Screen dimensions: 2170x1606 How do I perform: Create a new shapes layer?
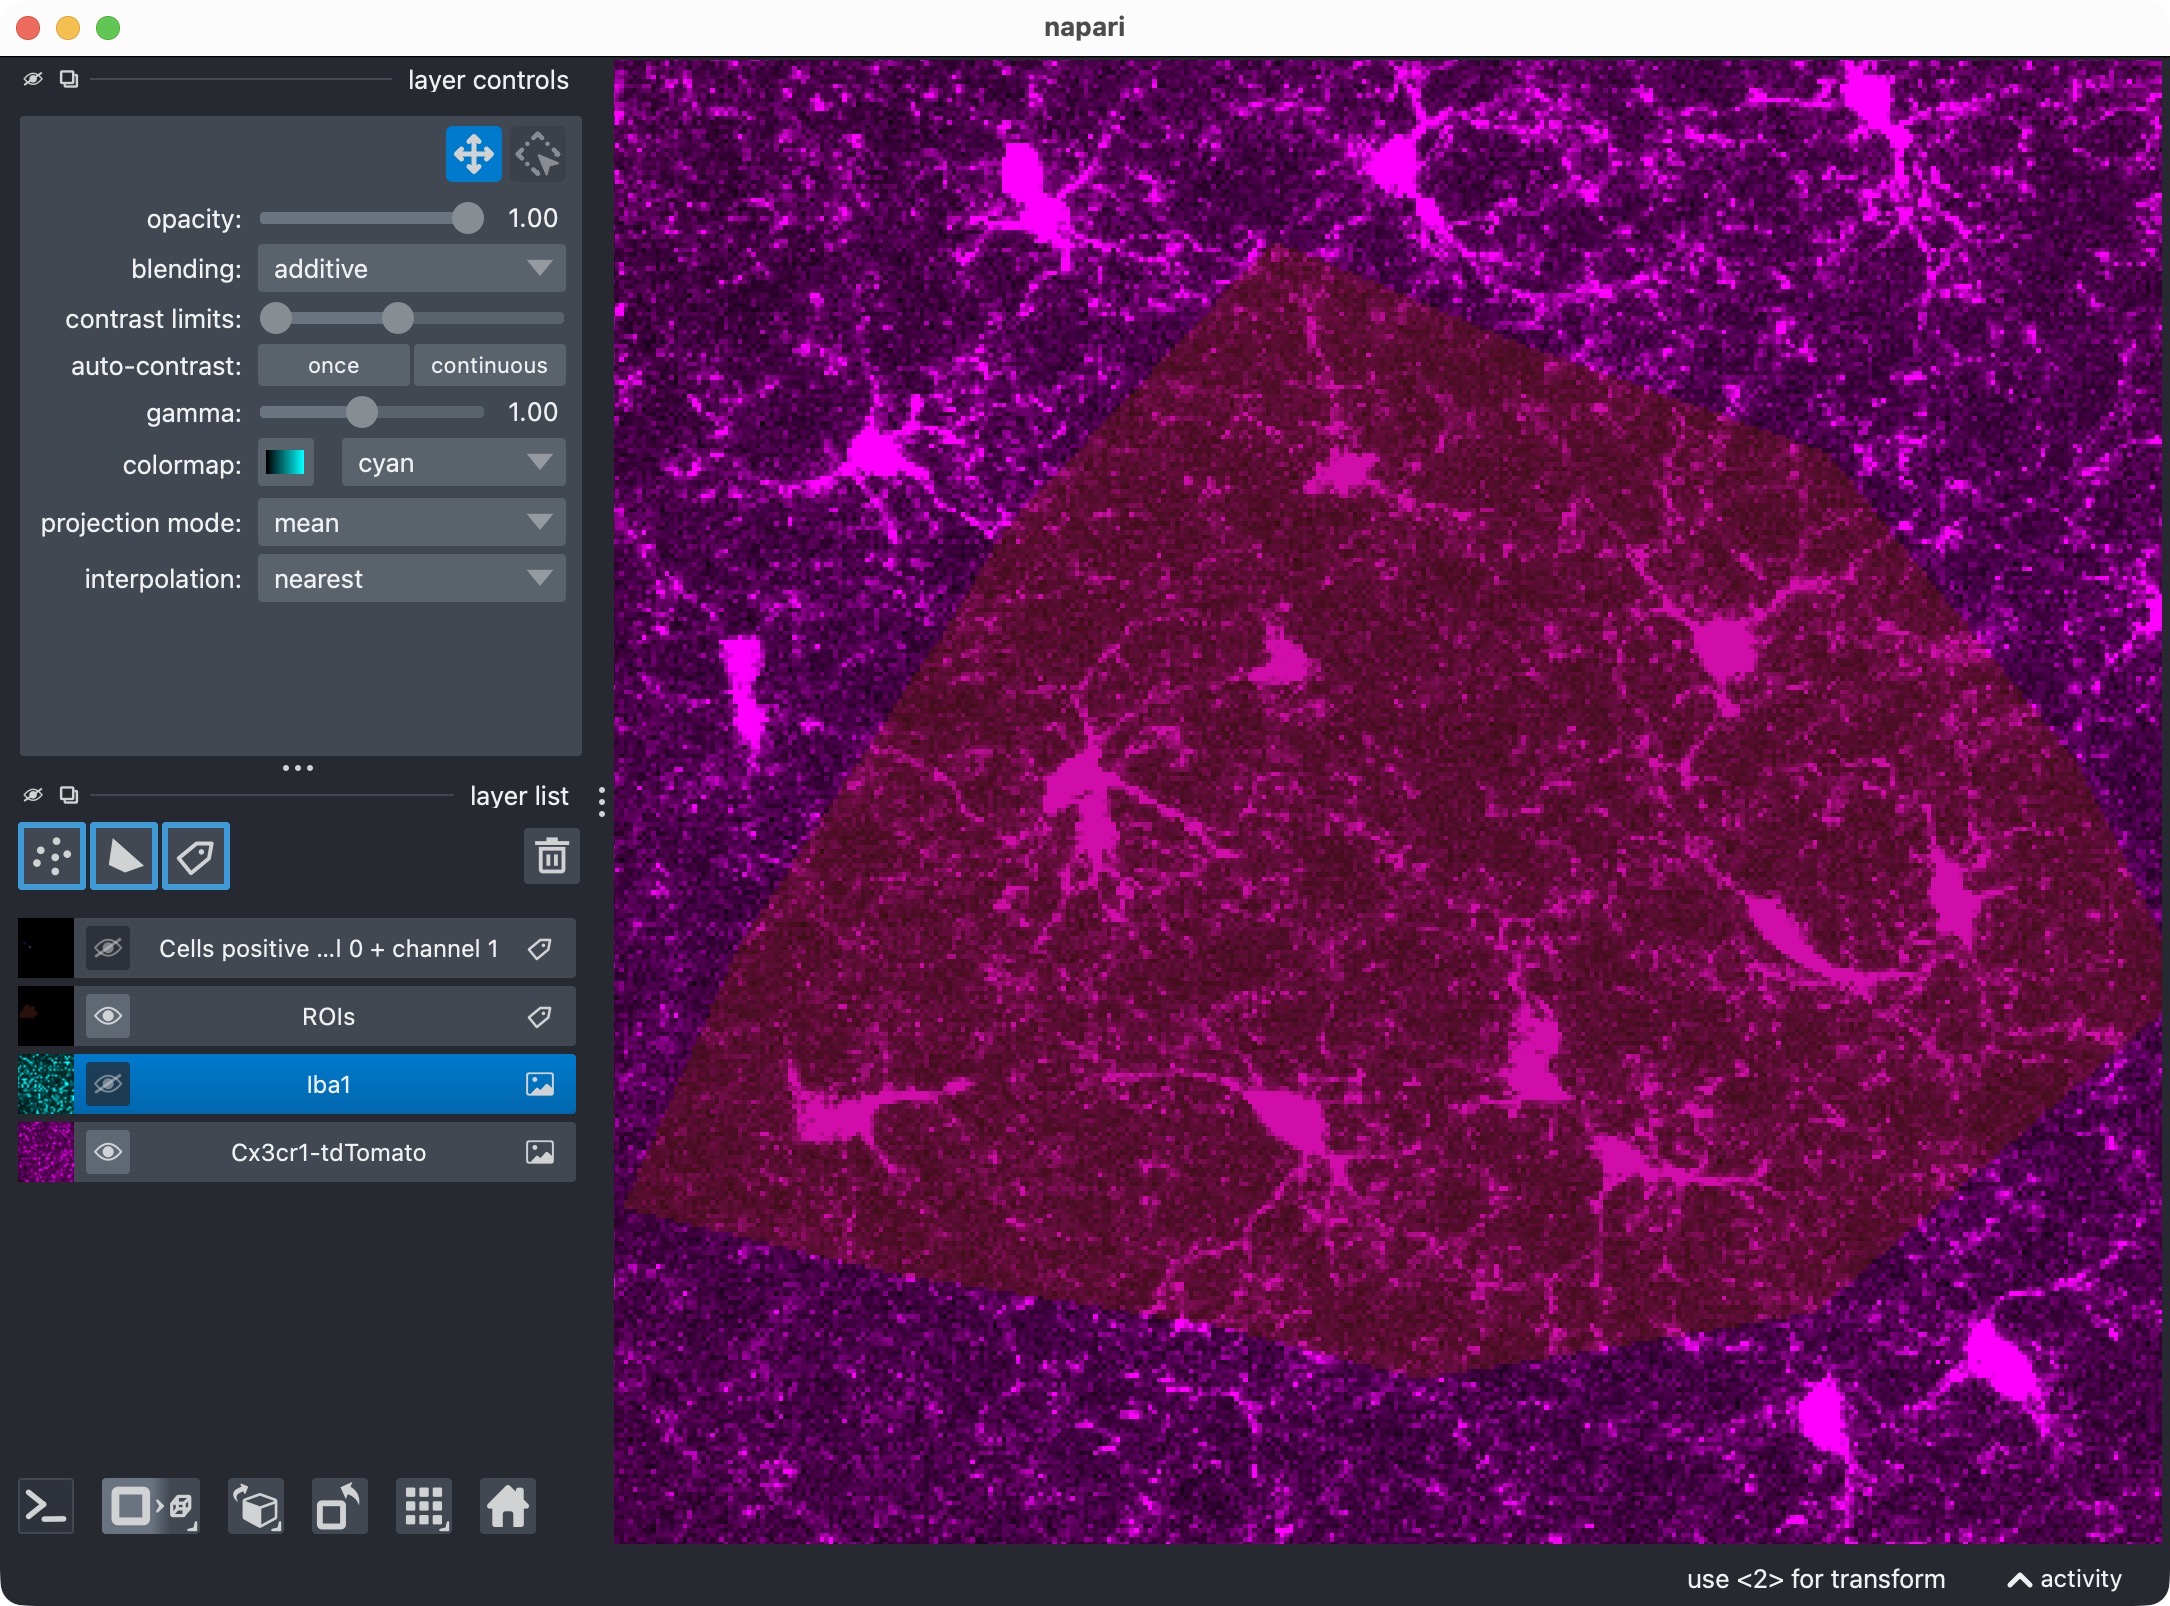tap(124, 856)
